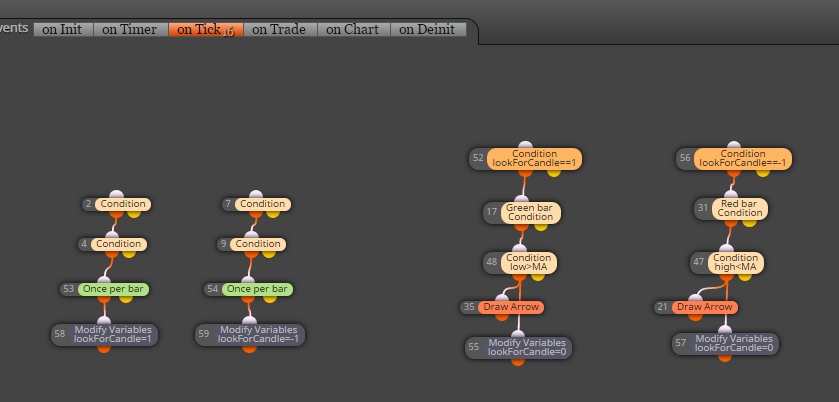Click orange output port below block 55
This screenshot has width=839, height=402.
pyautogui.click(x=518, y=361)
